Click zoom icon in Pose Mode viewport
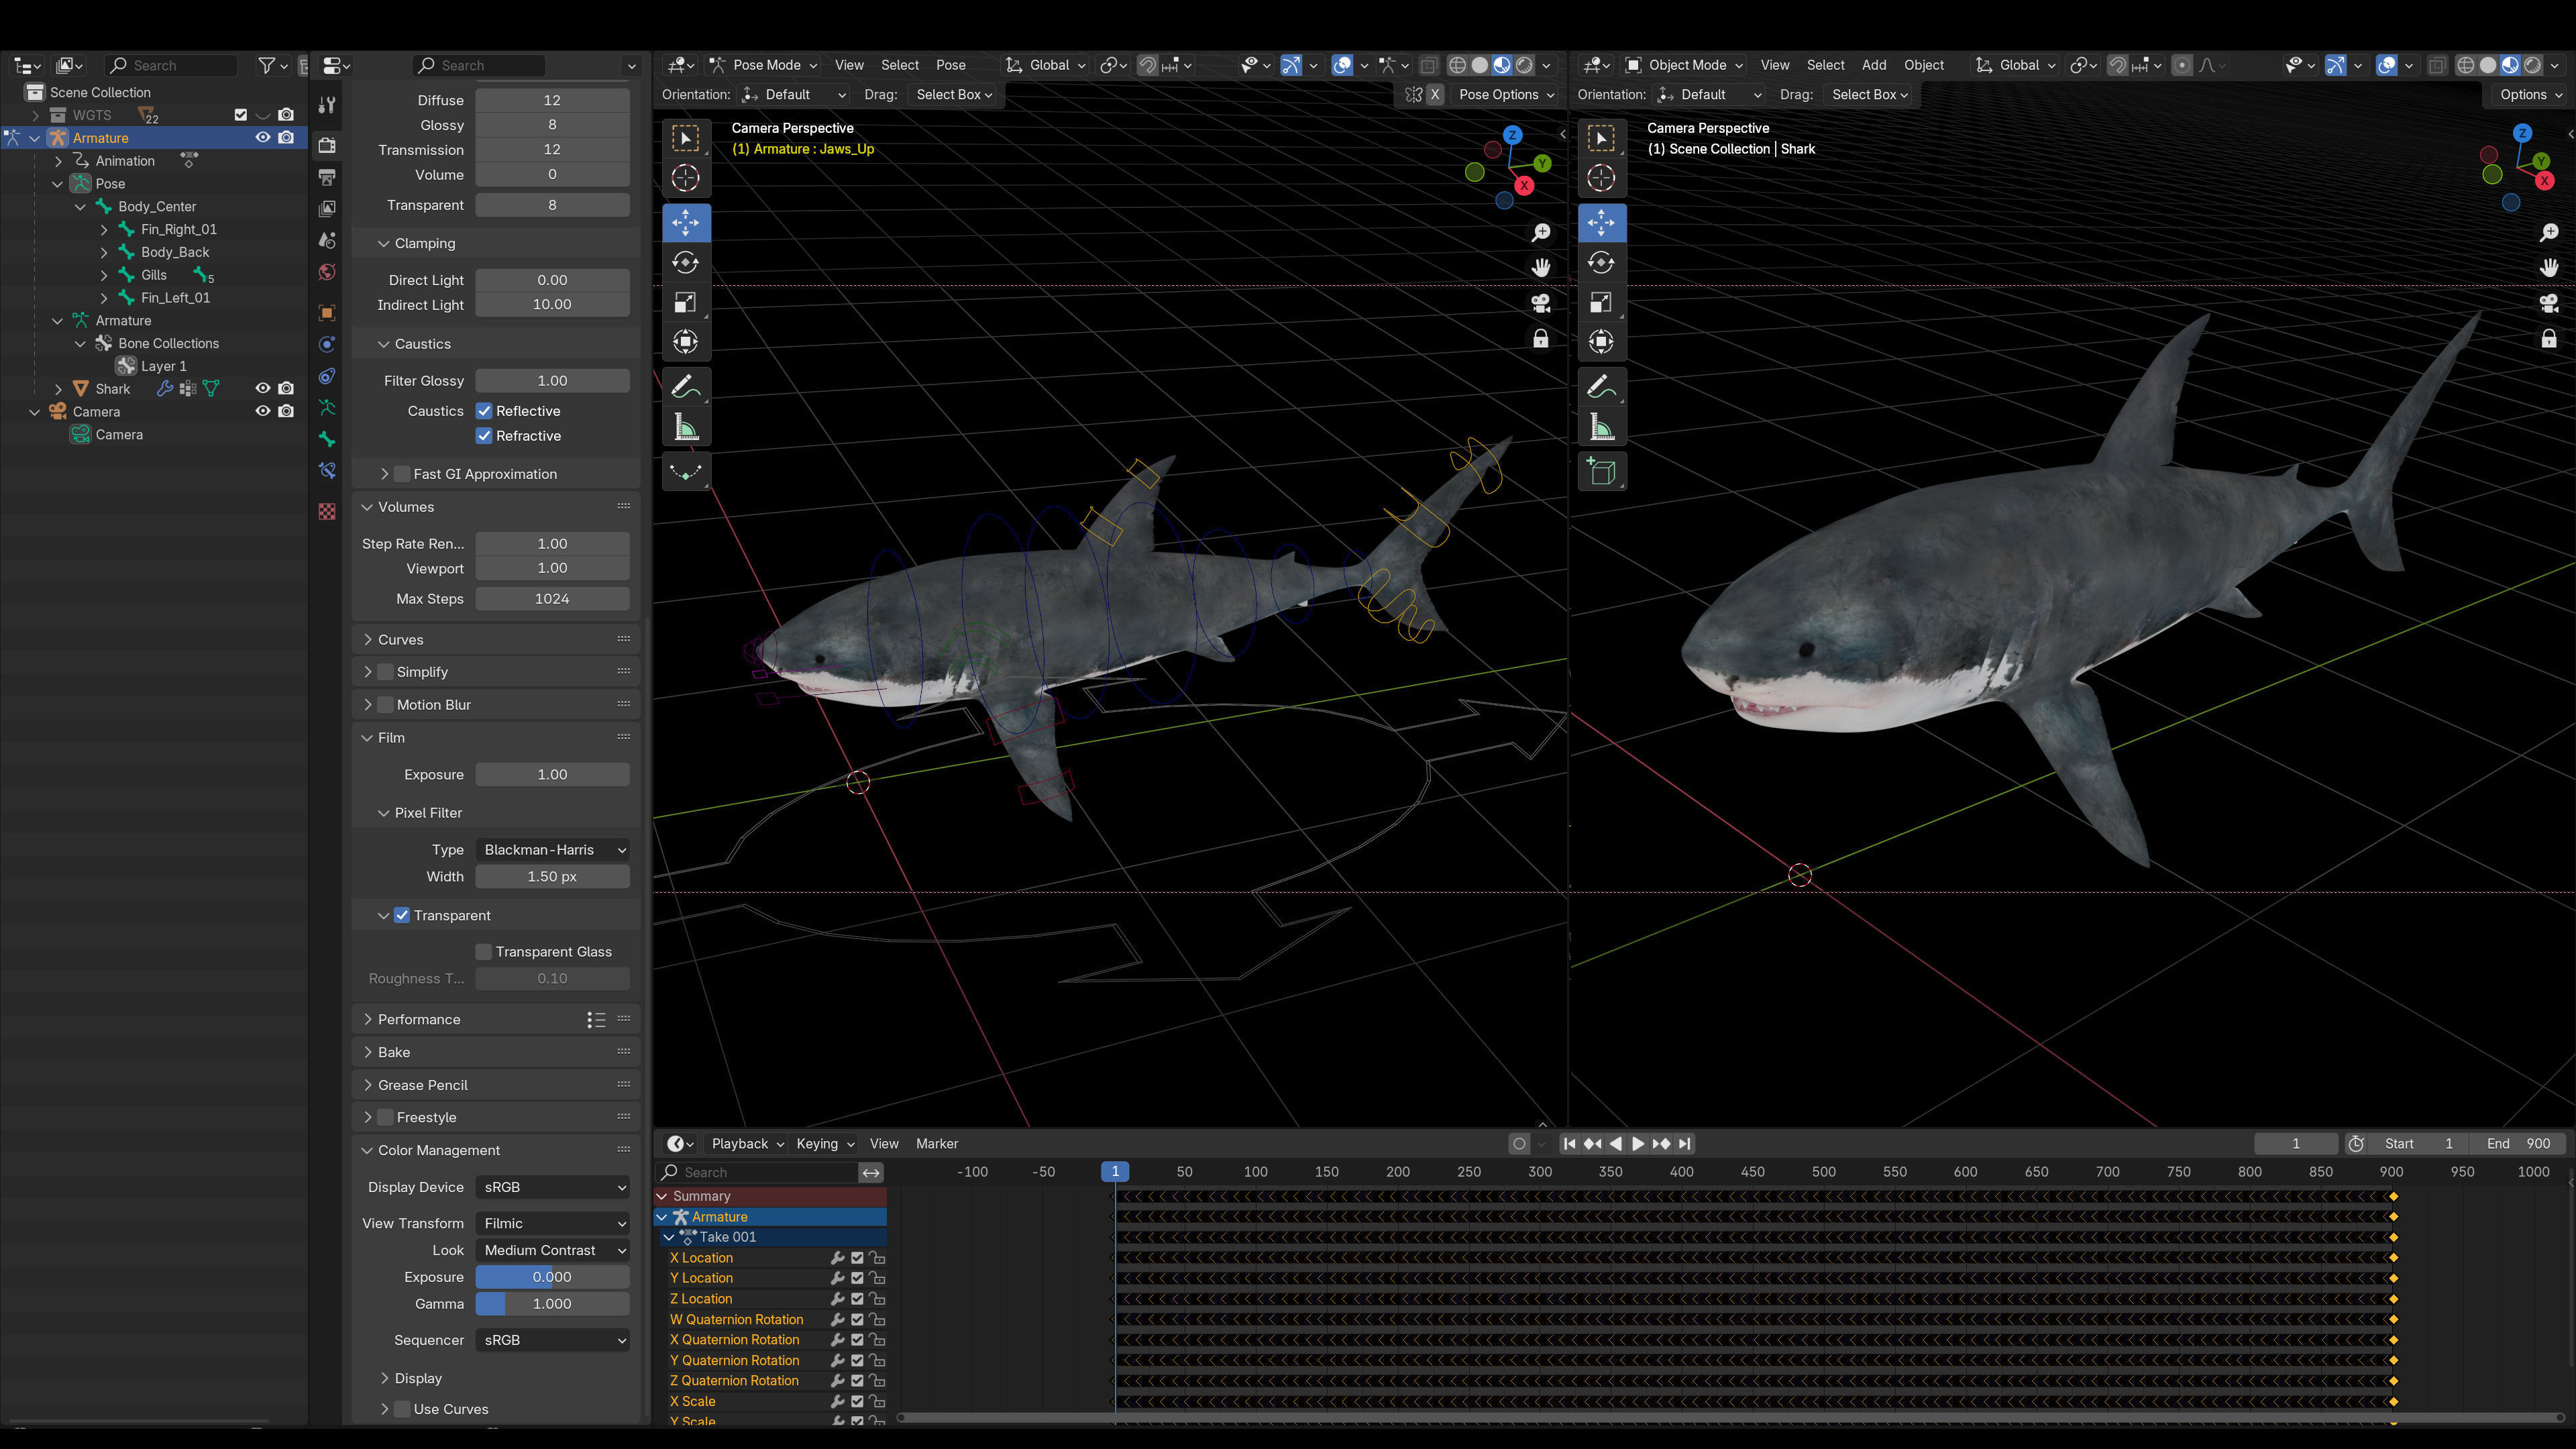2576x1449 pixels. (1541, 232)
